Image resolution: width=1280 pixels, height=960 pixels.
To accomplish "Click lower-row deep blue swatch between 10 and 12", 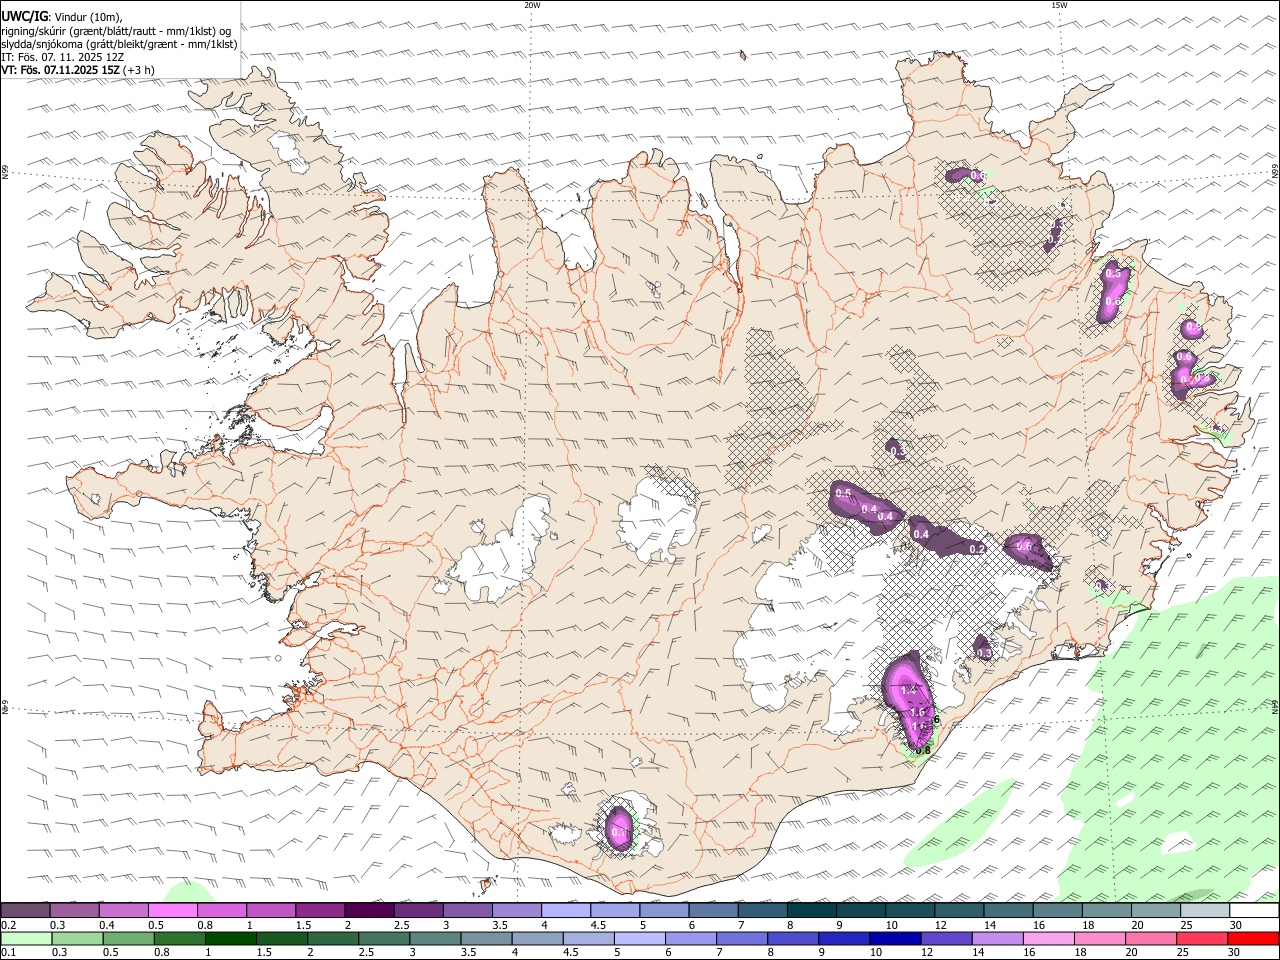I will pyautogui.click(x=896, y=939).
